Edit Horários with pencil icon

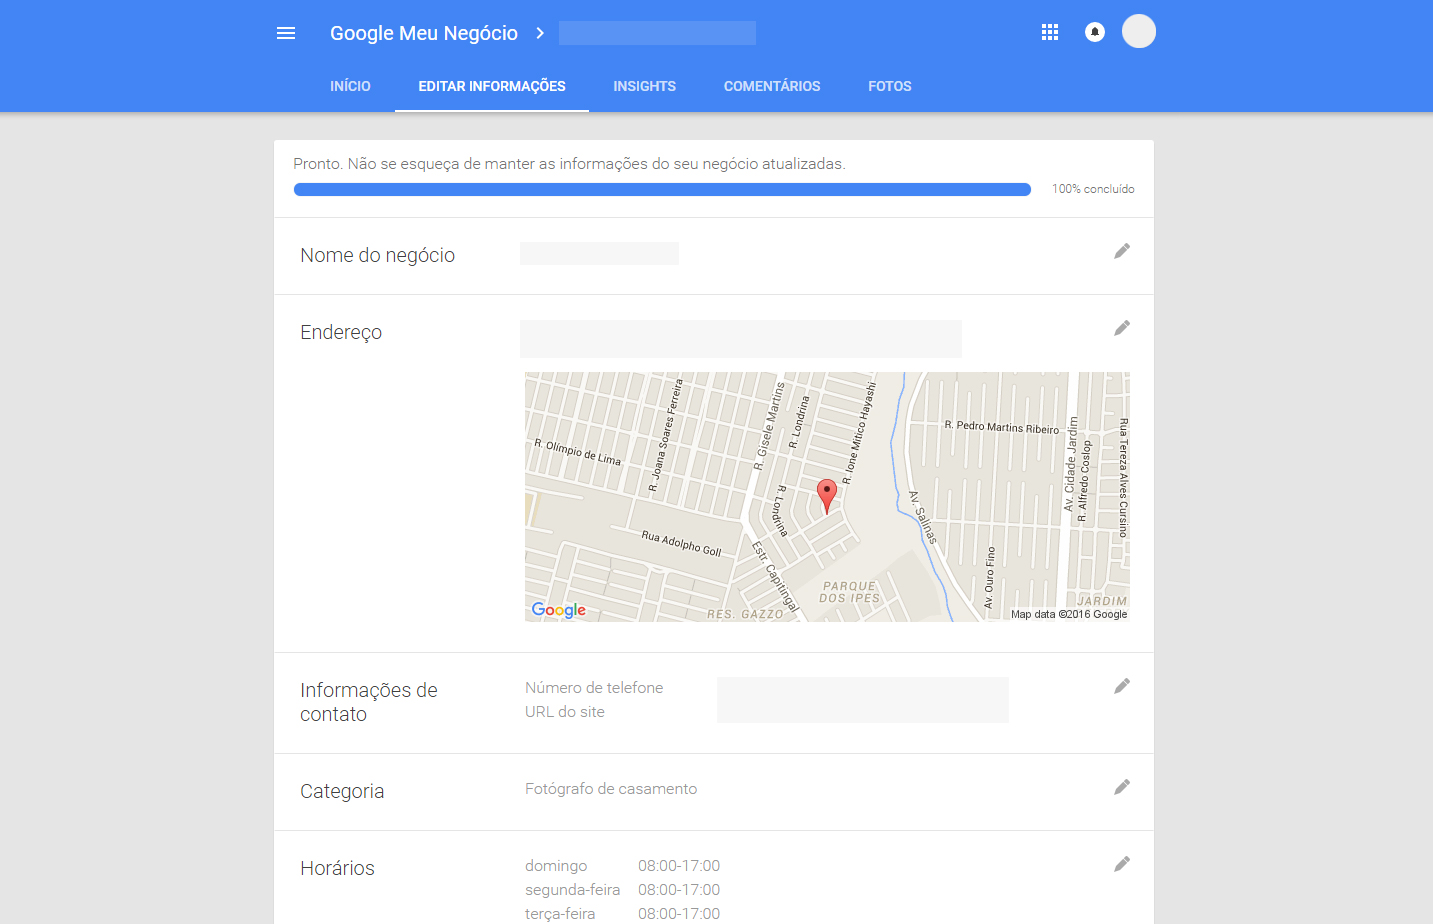1122,864
